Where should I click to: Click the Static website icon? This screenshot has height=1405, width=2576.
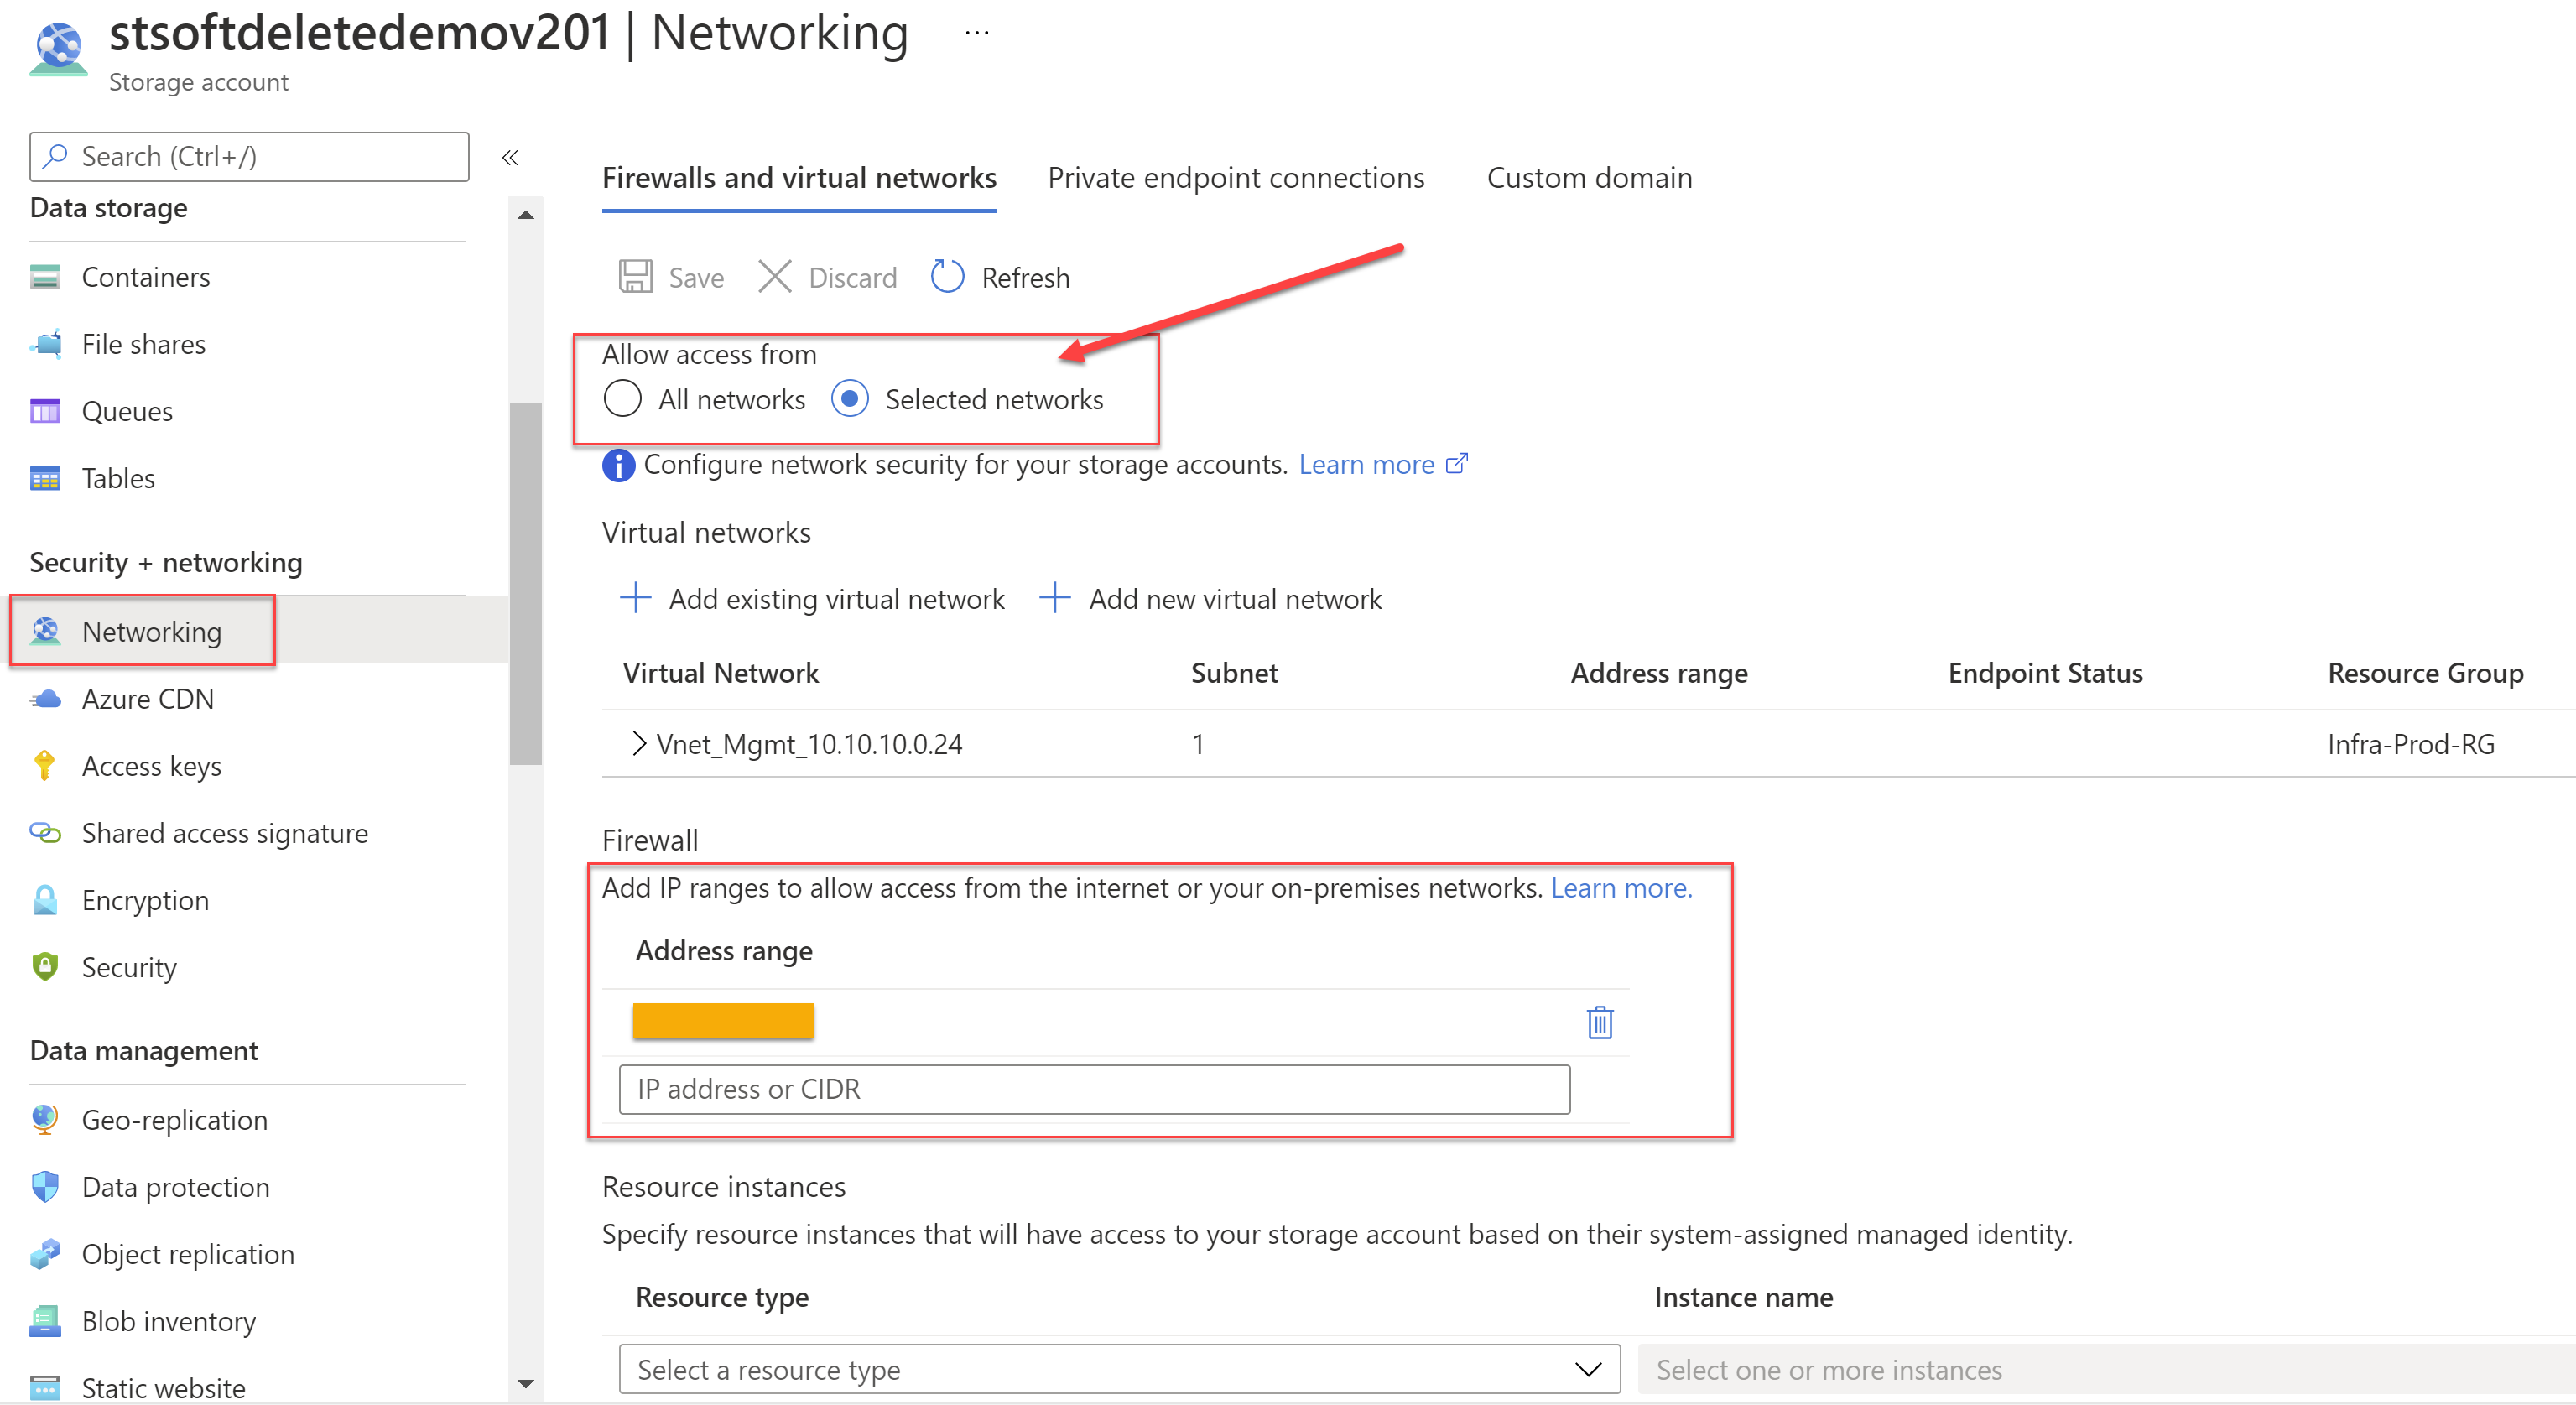(45, 1388)
